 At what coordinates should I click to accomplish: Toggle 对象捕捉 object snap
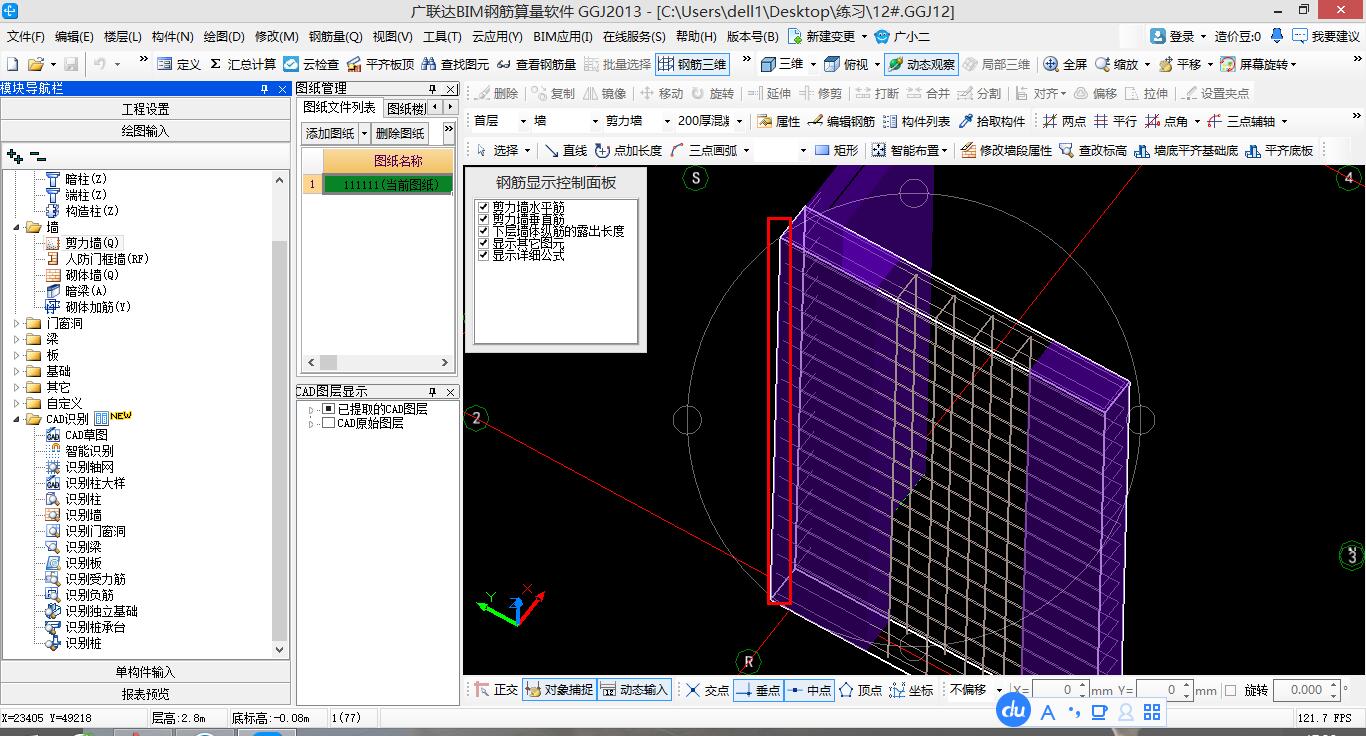558,690
